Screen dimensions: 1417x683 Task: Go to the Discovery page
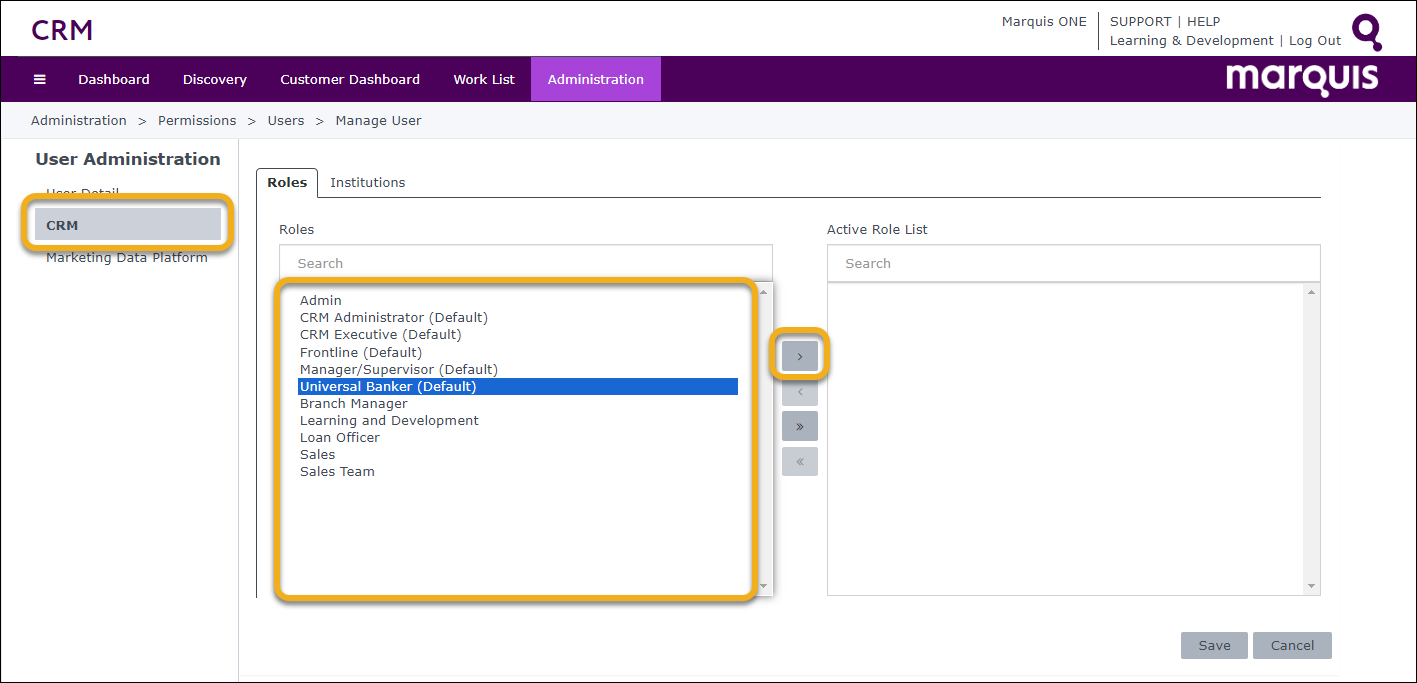tap(215, 79)
